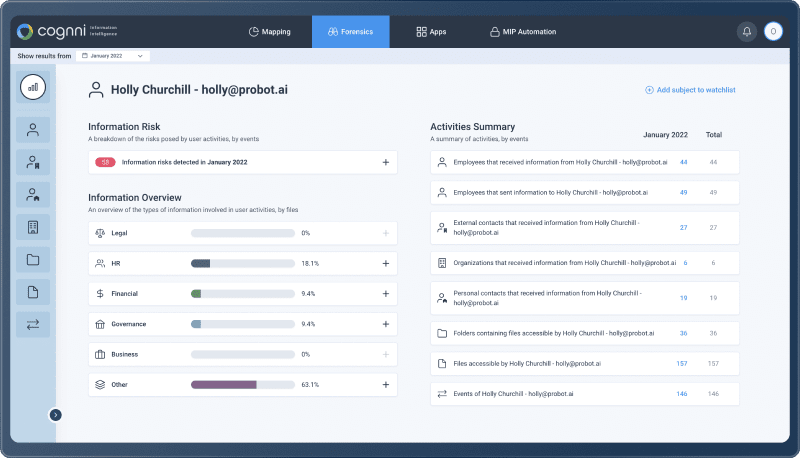Open the events arrows sidebar icon
This screenshot has width=800, height=458.
pyautogui.click(x=33, y=324)
